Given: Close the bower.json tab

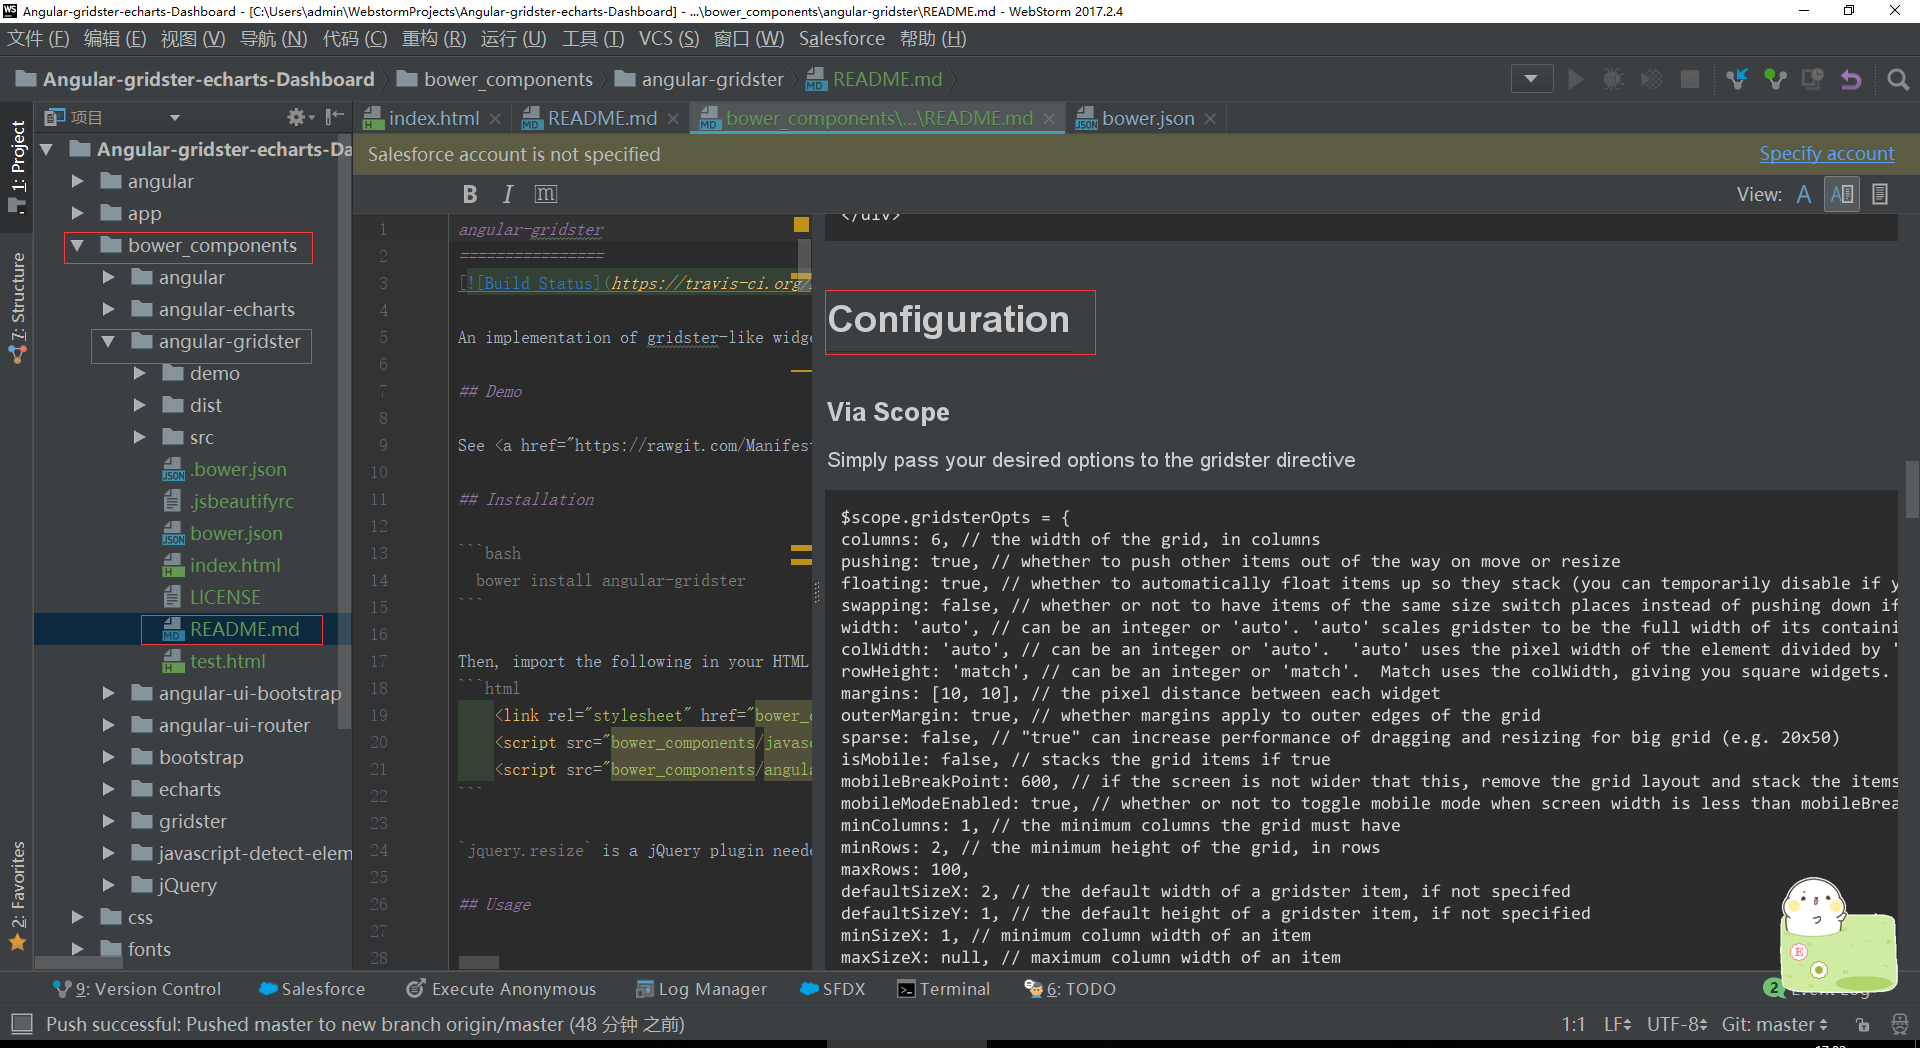Looking at the screenshot, I should click(x=1210, y=119).
